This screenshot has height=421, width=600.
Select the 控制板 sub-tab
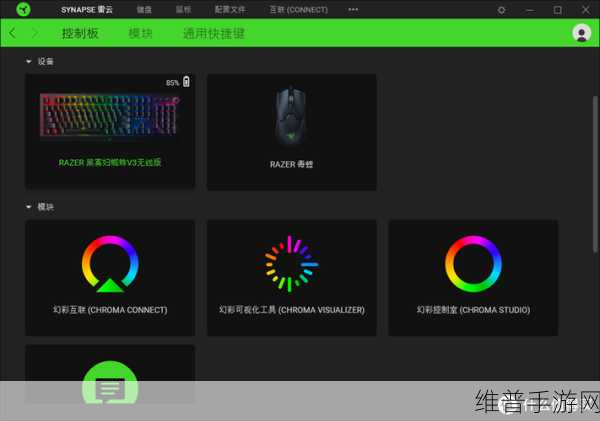tap(80, 33)
